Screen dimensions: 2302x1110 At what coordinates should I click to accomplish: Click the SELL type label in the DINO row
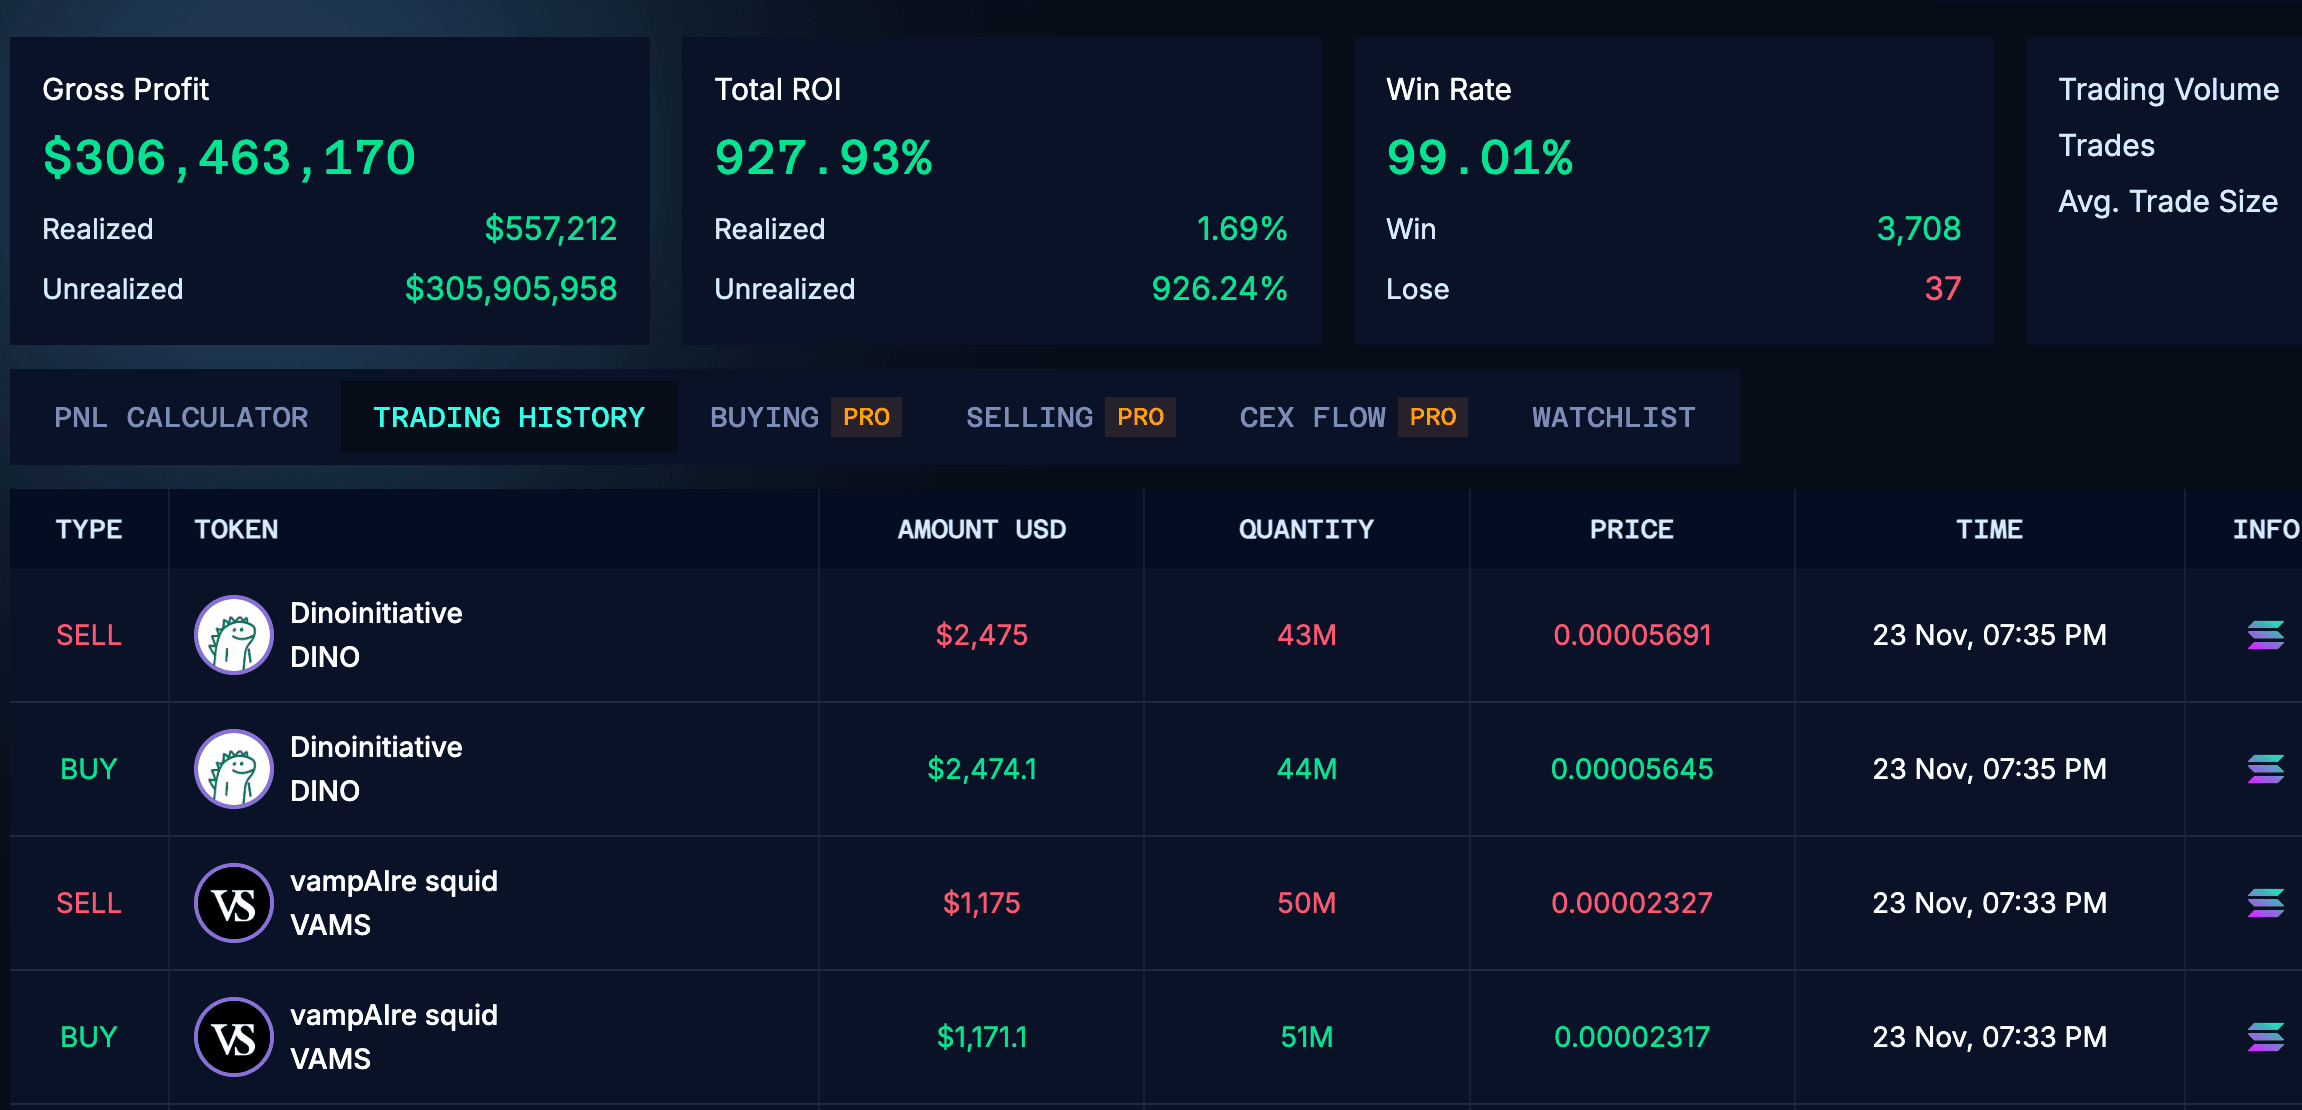tap(89, 635)
